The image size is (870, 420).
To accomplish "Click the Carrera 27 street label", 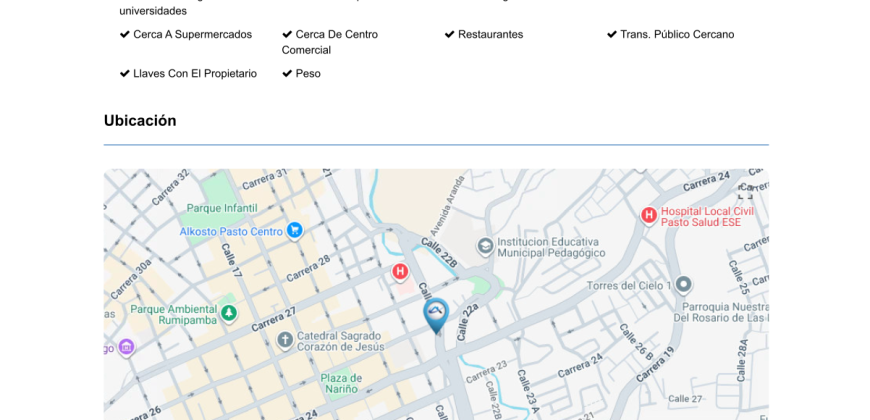I will coord(274,320).
